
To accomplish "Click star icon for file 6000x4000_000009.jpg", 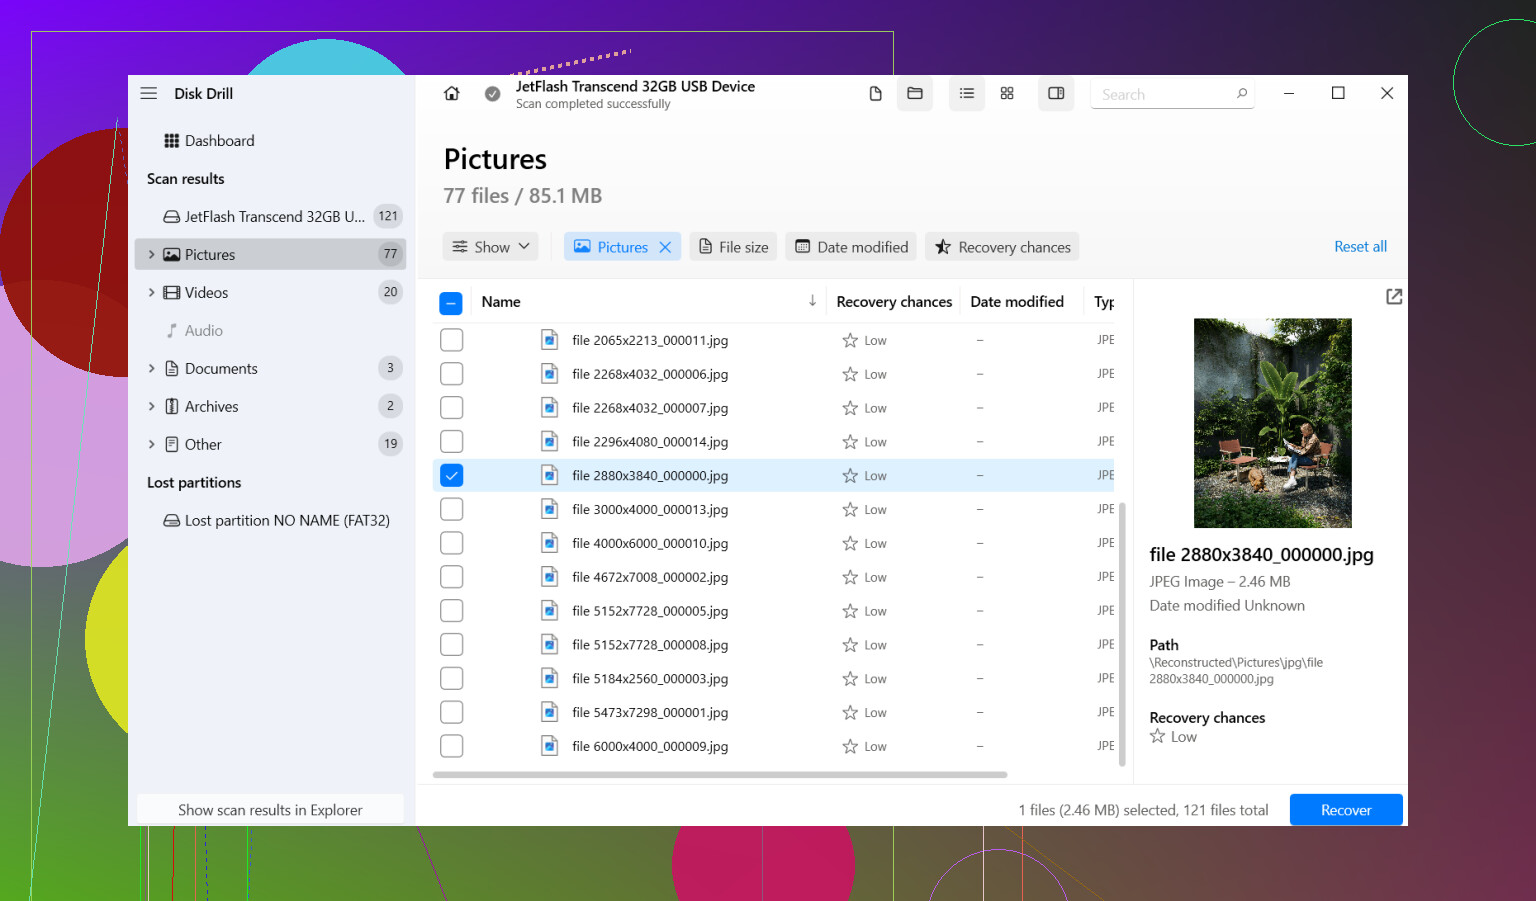I will [x=850, y=746].
